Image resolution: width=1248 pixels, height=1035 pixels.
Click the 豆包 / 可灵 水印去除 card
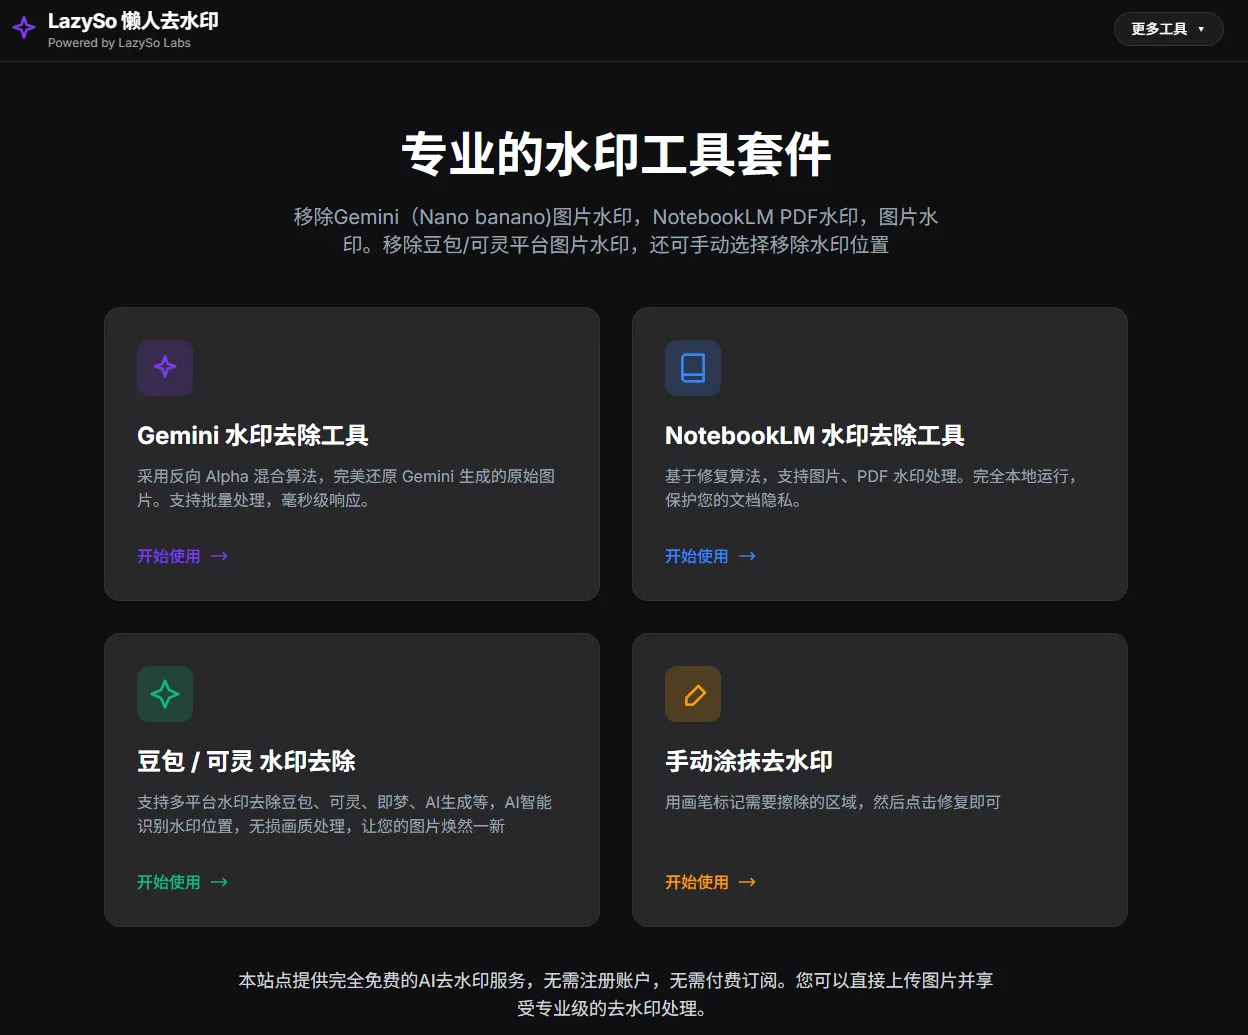click(352, 779)
